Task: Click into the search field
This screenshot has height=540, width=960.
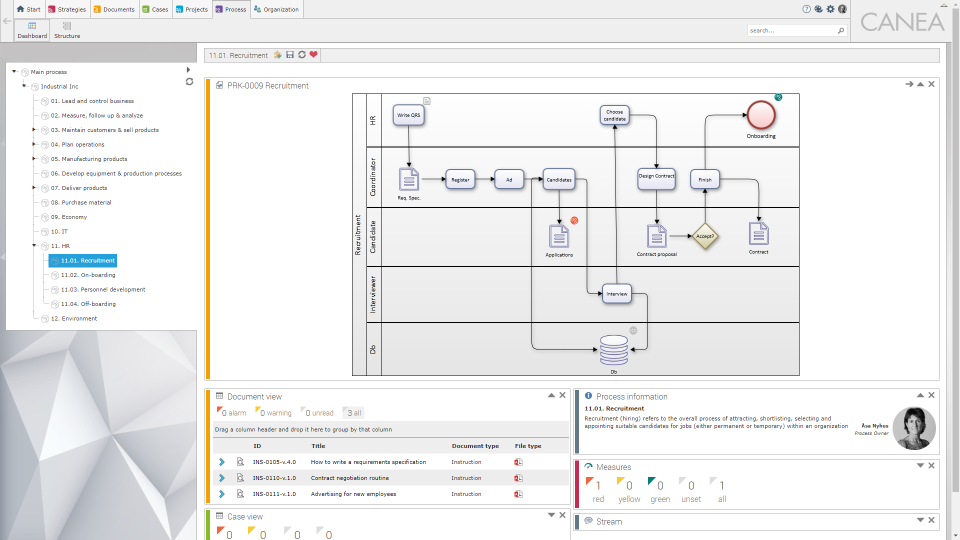Action: [792, 30]
